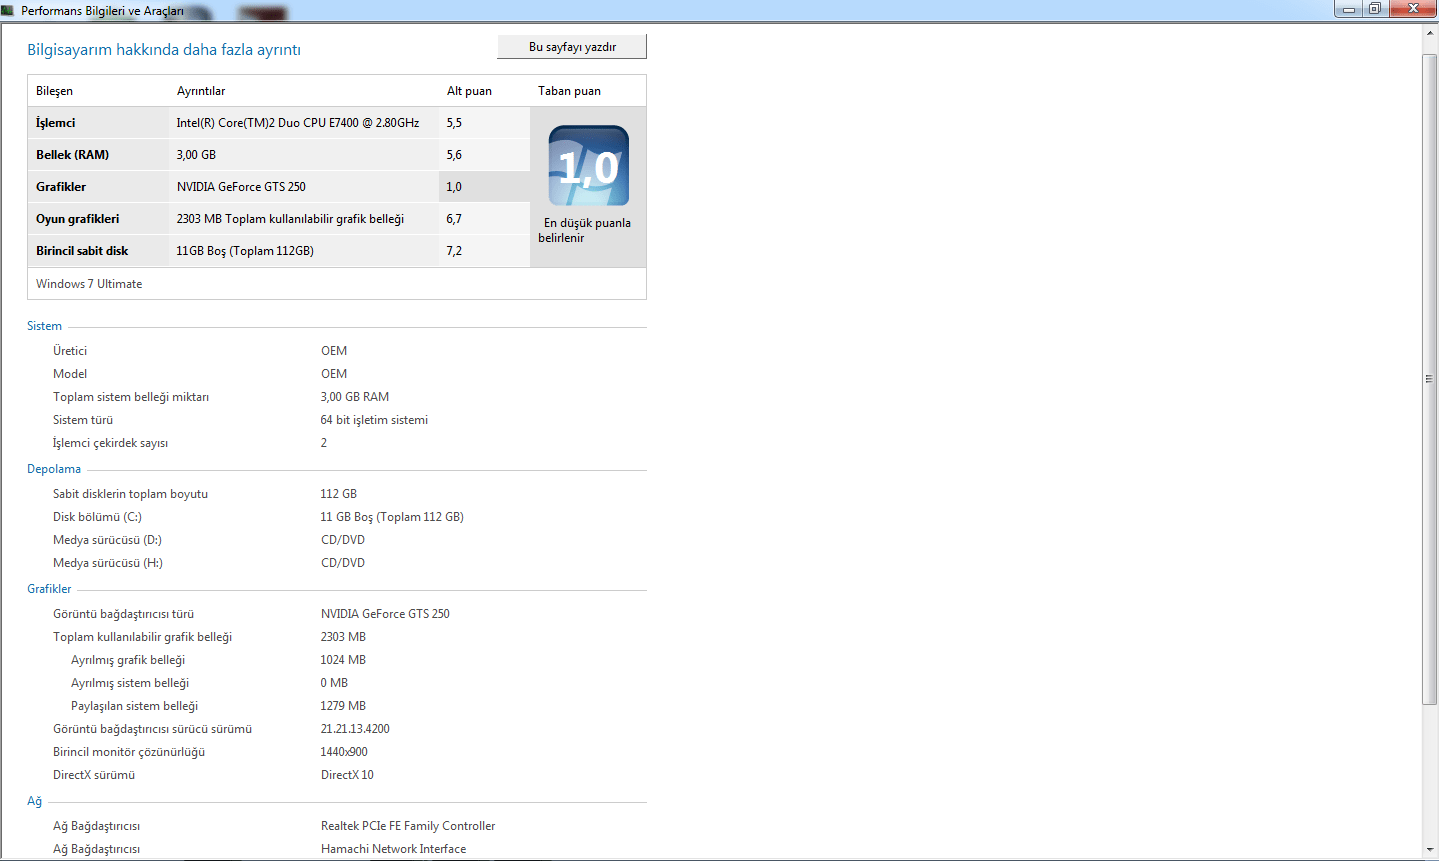
Task: Select 'NVIDIA GeForce GTS 250' under Grafikler details
Action: point(385,614)
